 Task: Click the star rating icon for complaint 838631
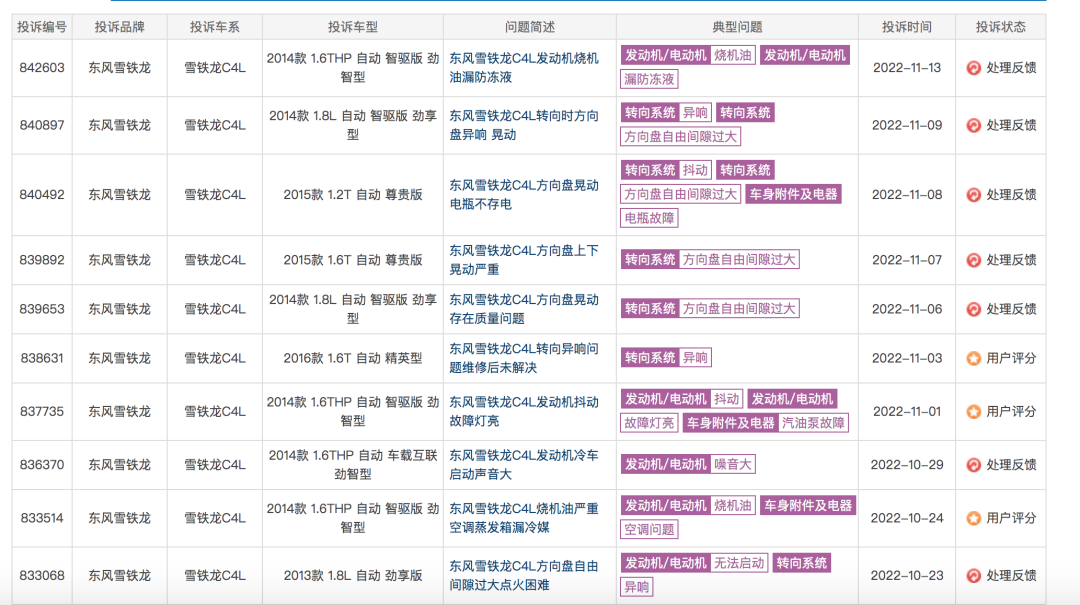(973, 358)
